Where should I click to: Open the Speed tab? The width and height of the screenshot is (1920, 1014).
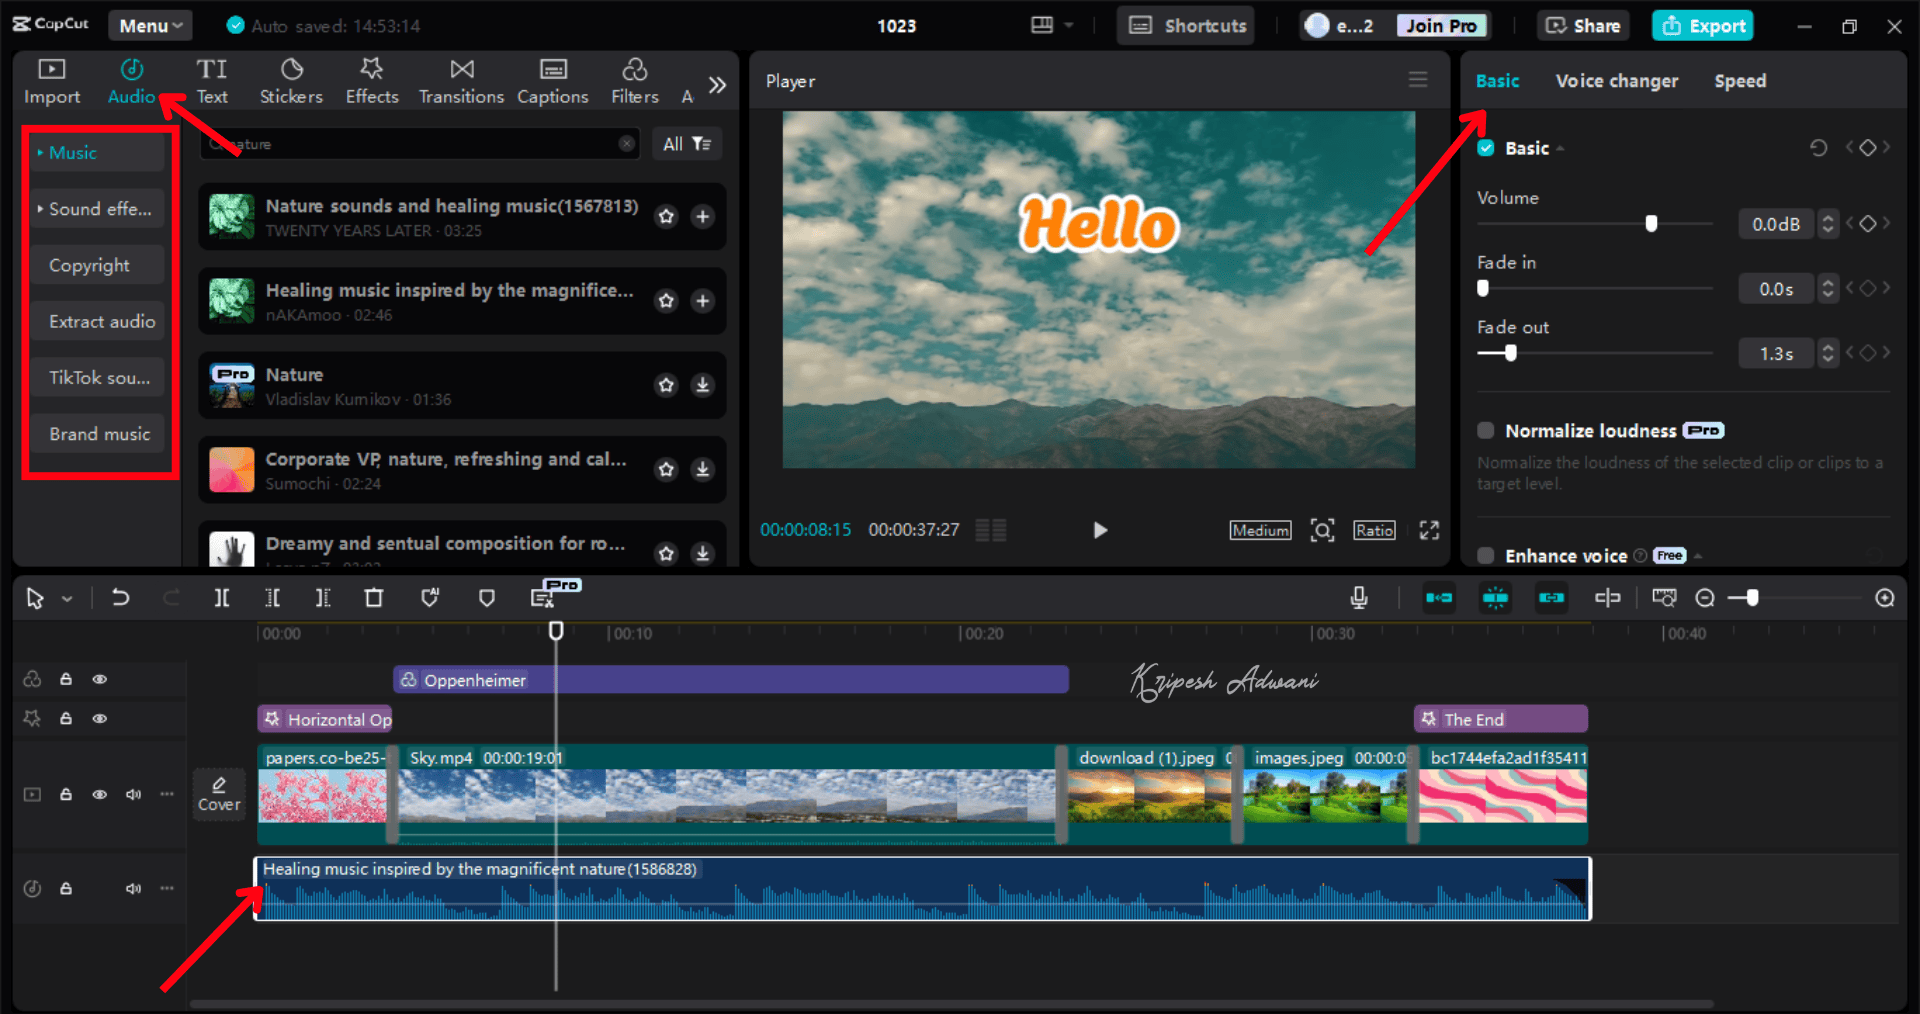pos(1739,81)
